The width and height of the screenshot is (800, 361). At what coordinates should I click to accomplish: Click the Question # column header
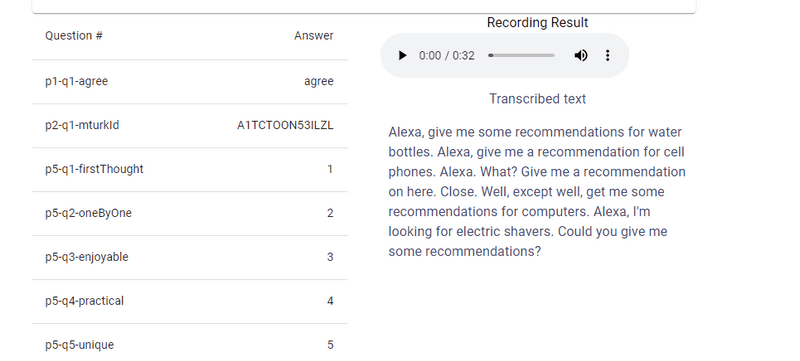74,36
